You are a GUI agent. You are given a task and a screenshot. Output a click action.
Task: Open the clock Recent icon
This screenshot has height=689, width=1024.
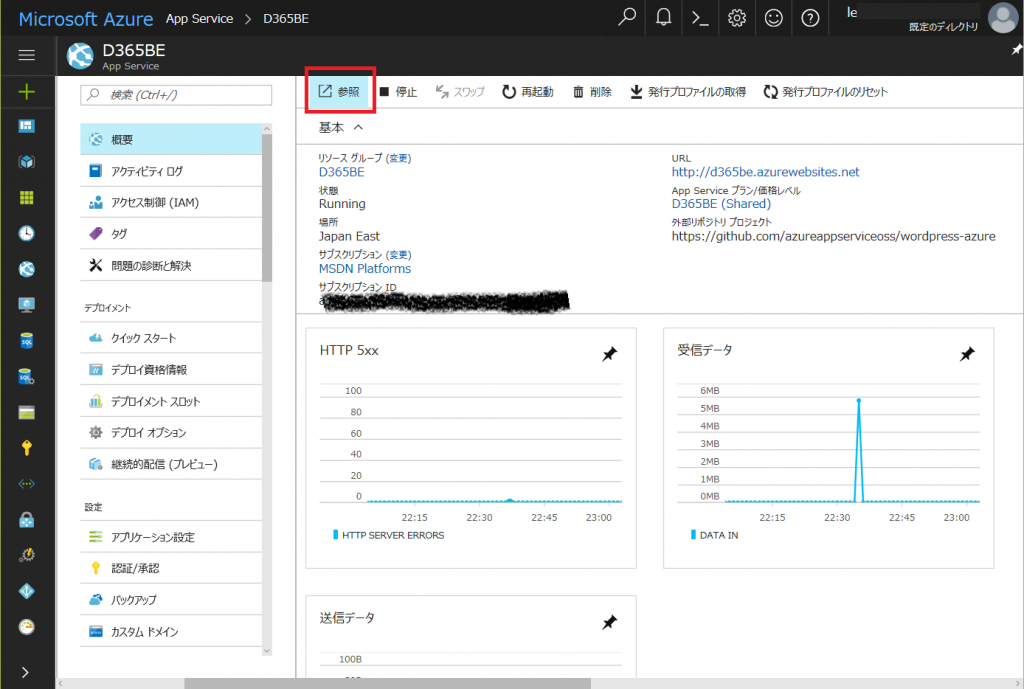(26, 233)
